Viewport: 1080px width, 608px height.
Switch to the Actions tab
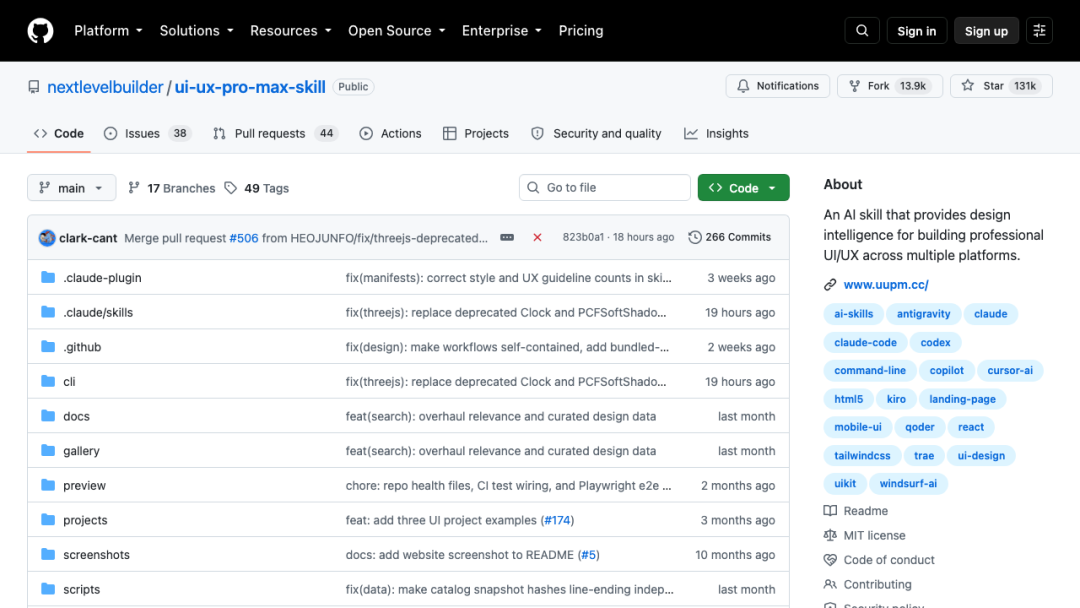pos(391,134)
